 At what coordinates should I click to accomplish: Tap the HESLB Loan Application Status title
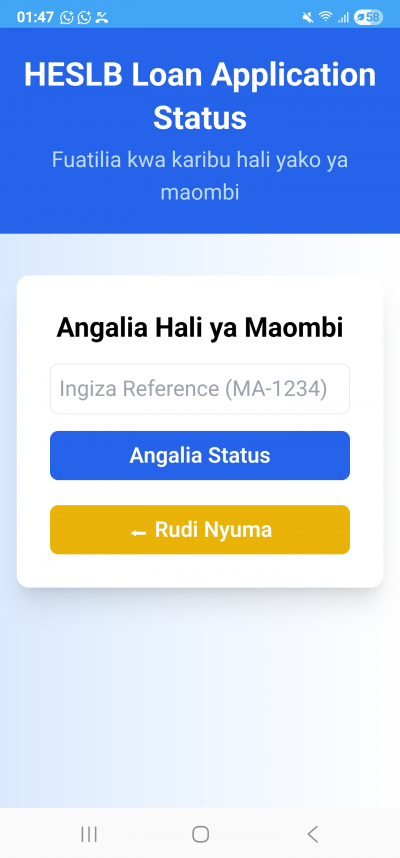click(200, 96)
